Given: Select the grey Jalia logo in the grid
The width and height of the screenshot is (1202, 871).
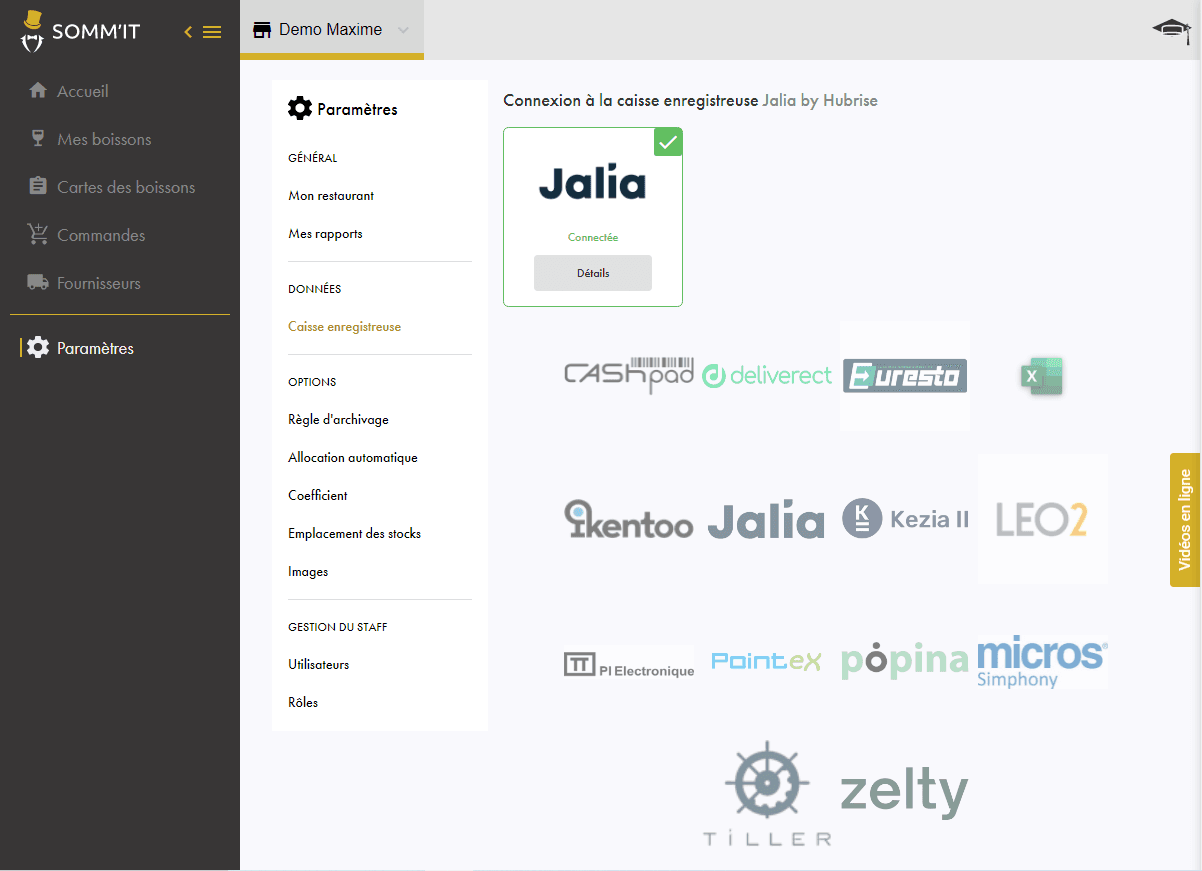Looking at the screenshot, I should pos(767,519).
